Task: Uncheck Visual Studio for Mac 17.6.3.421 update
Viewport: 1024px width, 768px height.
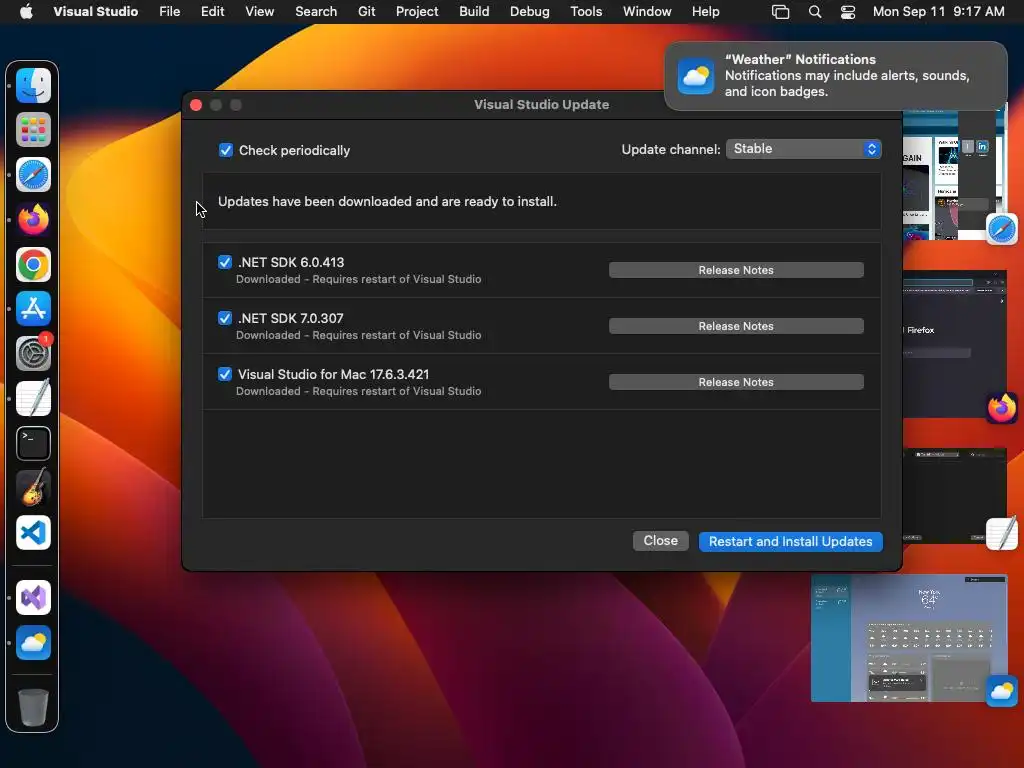Action: point(225,374)
